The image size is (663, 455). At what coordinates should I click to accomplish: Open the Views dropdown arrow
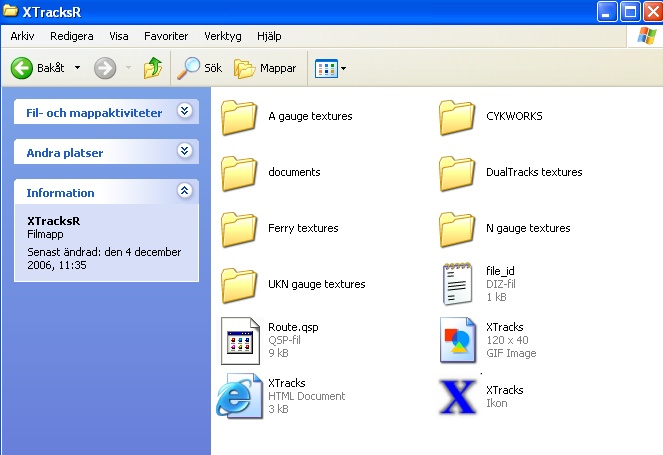point(343,69)
